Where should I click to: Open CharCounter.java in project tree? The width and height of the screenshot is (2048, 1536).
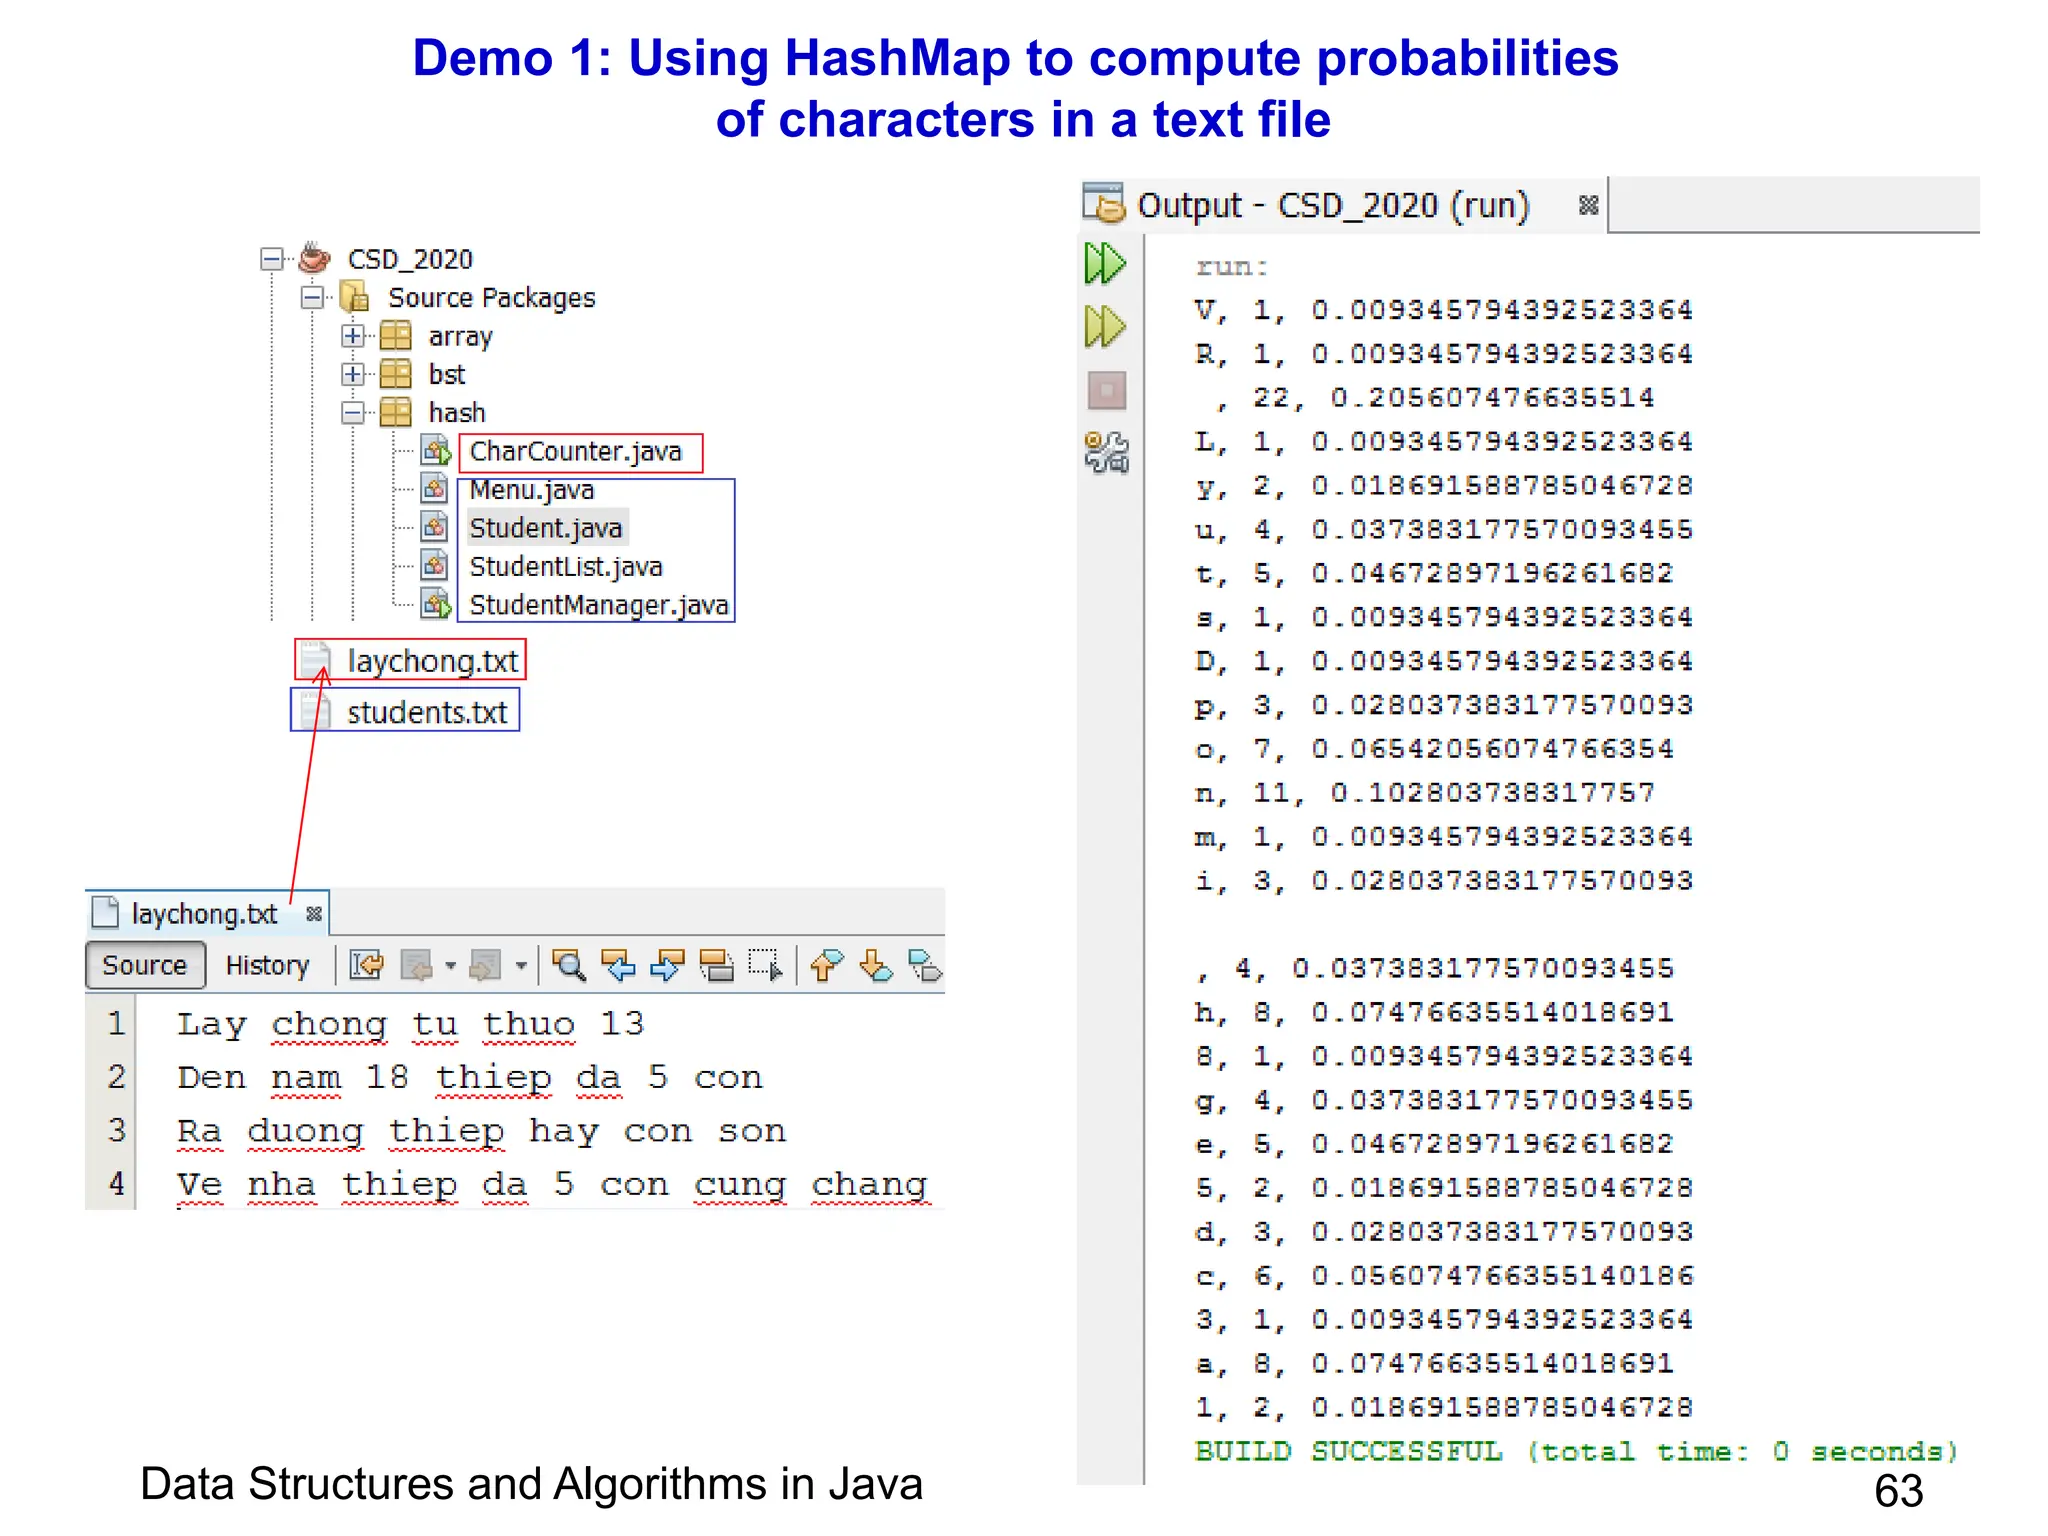(575, 452)
